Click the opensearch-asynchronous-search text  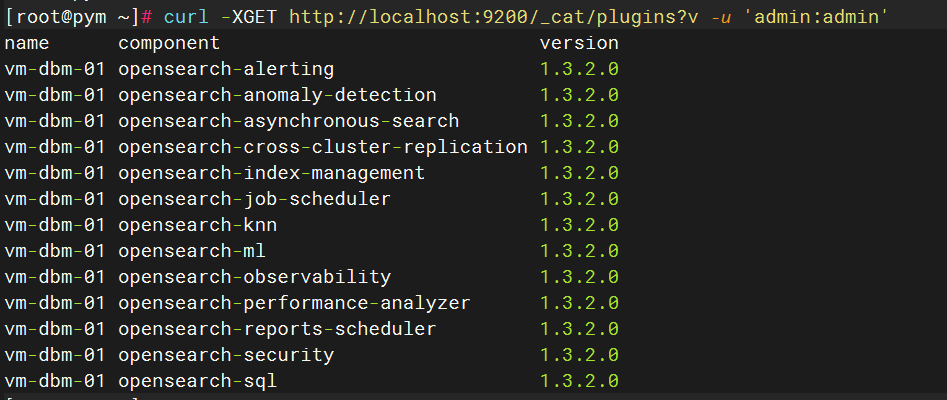(x=288, y=121)
